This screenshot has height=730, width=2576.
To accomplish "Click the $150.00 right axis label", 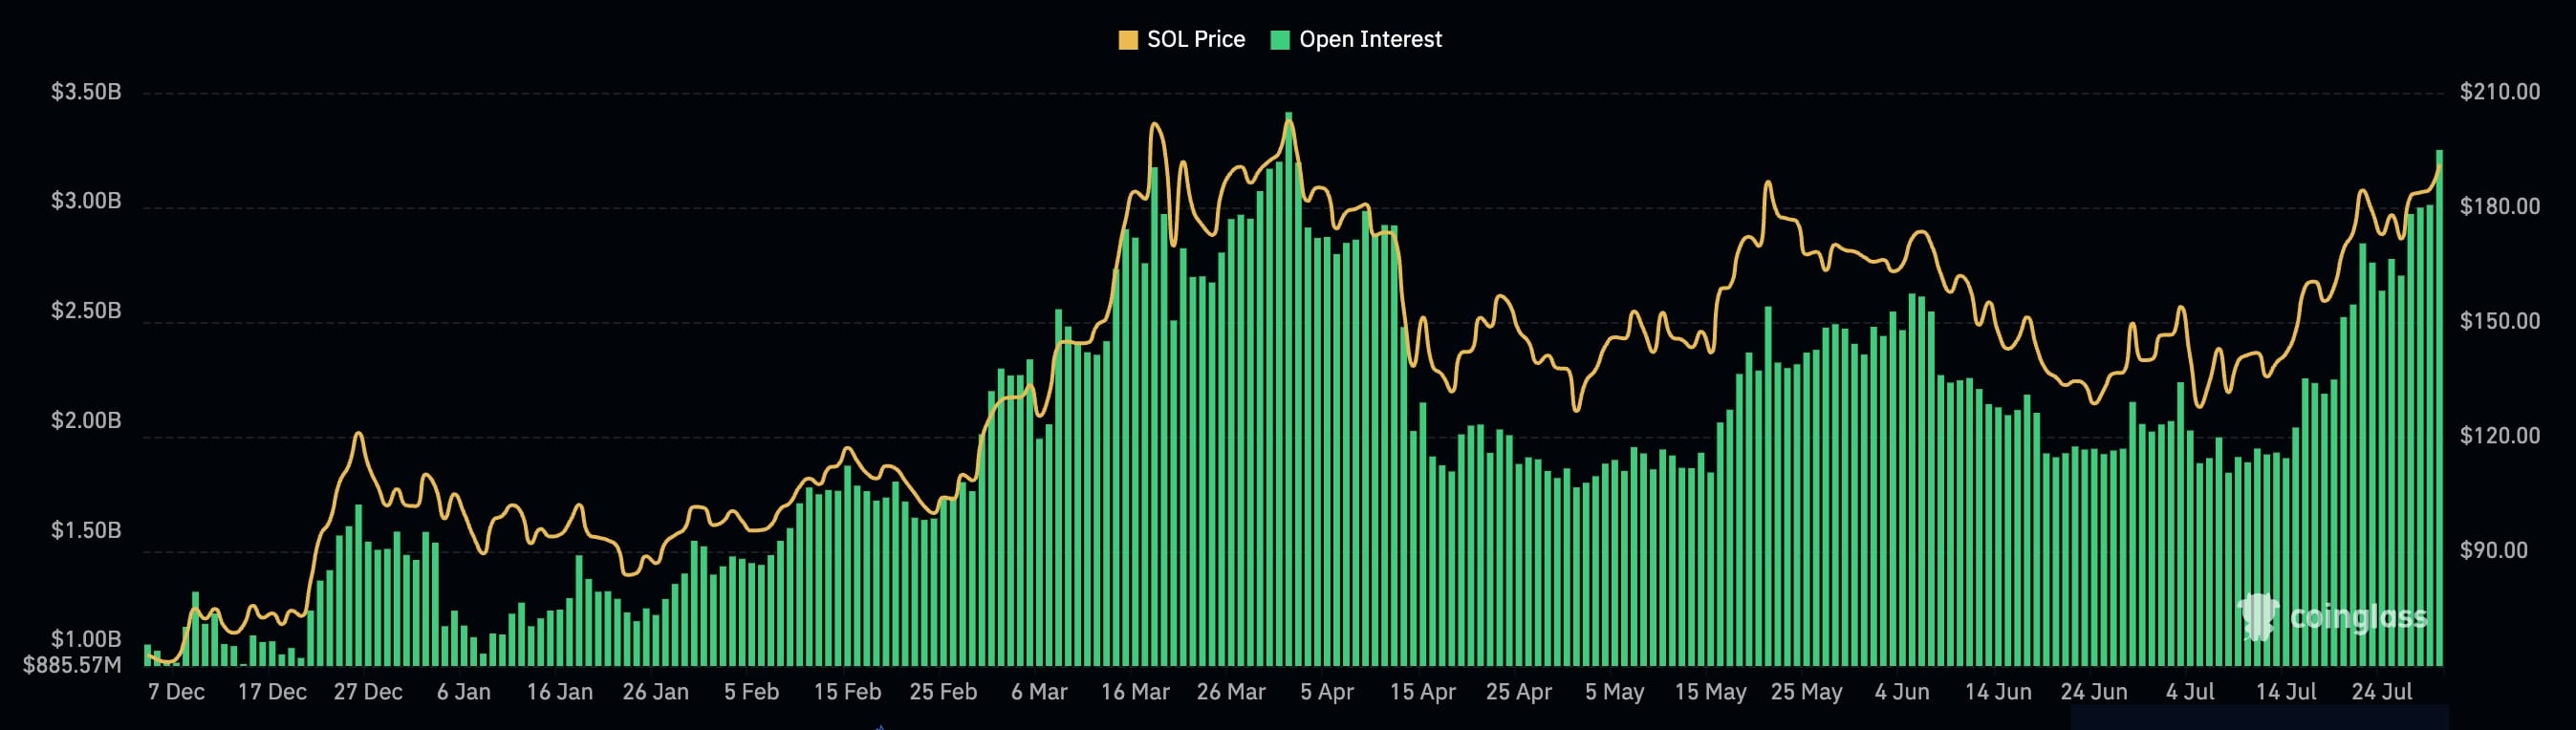I will [2499, 321].
